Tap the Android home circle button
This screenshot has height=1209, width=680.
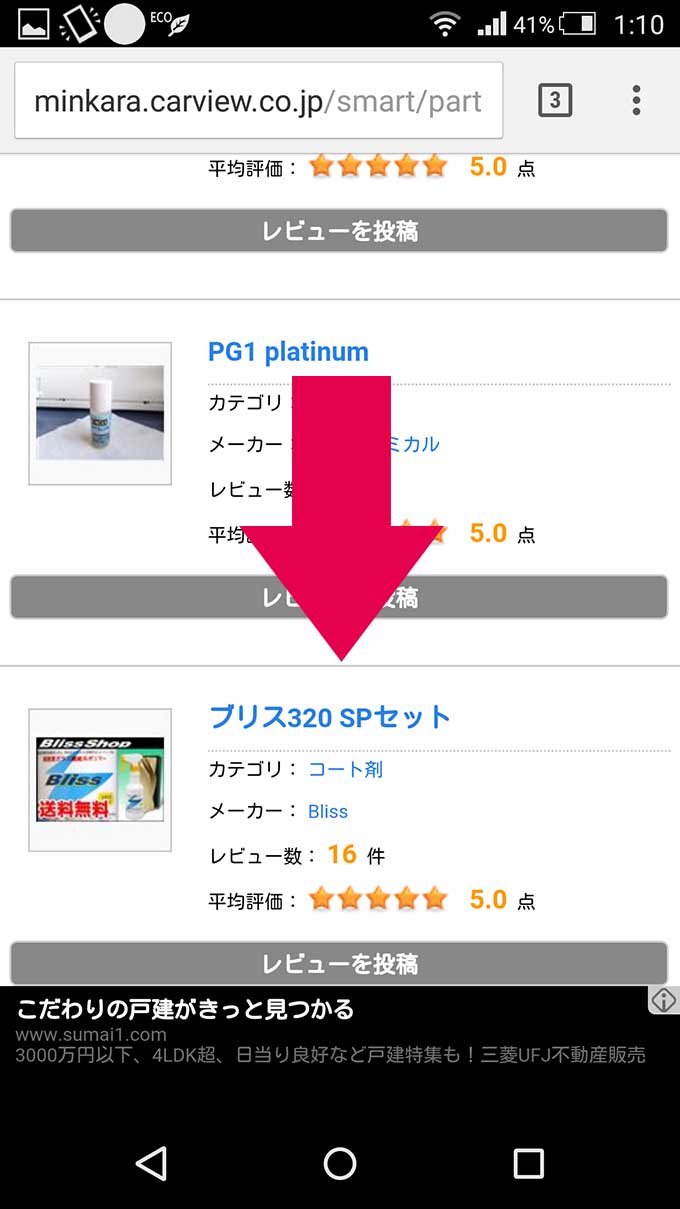pyautogui.click(x=340, y=1163)
